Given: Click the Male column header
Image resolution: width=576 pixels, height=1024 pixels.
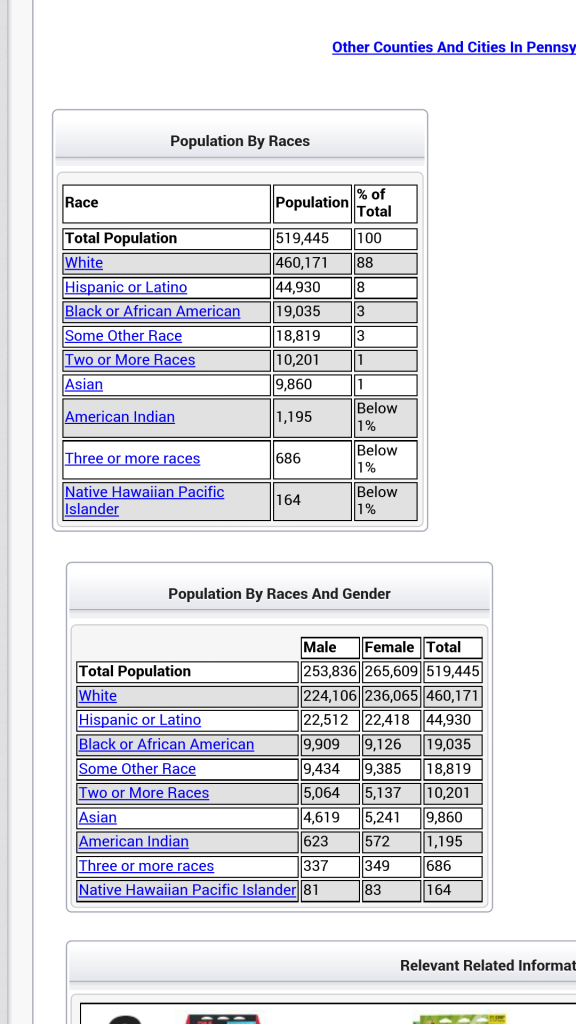Looking at the screenshot, I should coord(330,648).
